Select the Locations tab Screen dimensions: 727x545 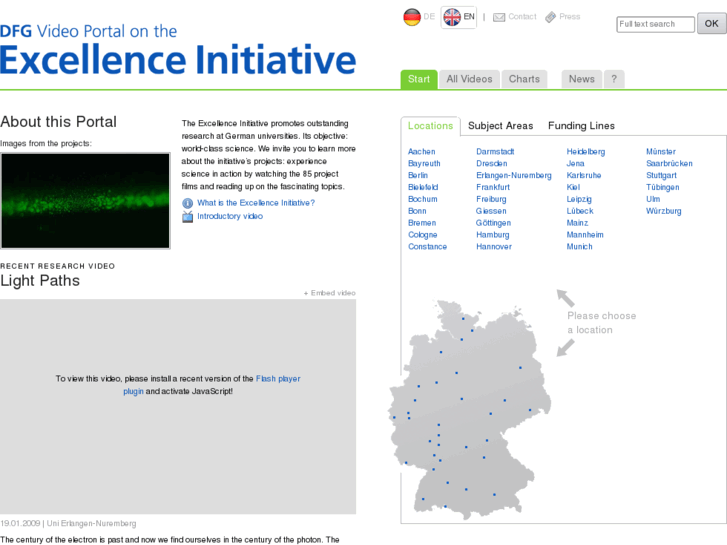(x=430, y=126)
